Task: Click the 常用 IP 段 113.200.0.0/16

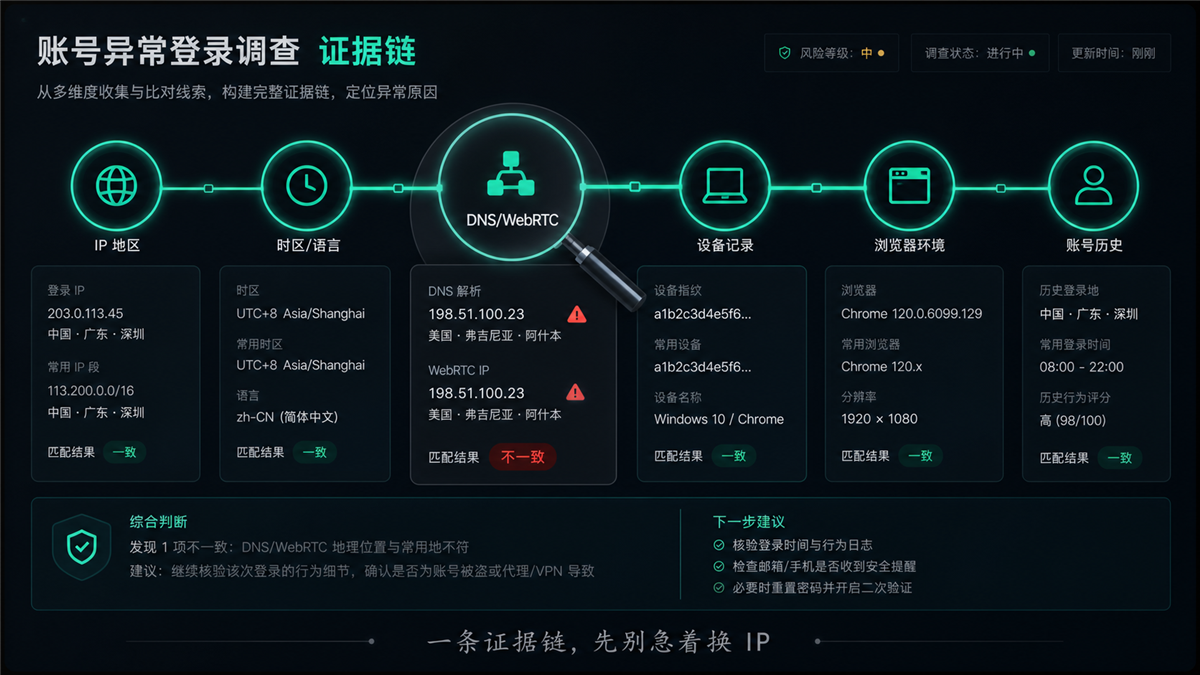Action: (x=91, y=391)
